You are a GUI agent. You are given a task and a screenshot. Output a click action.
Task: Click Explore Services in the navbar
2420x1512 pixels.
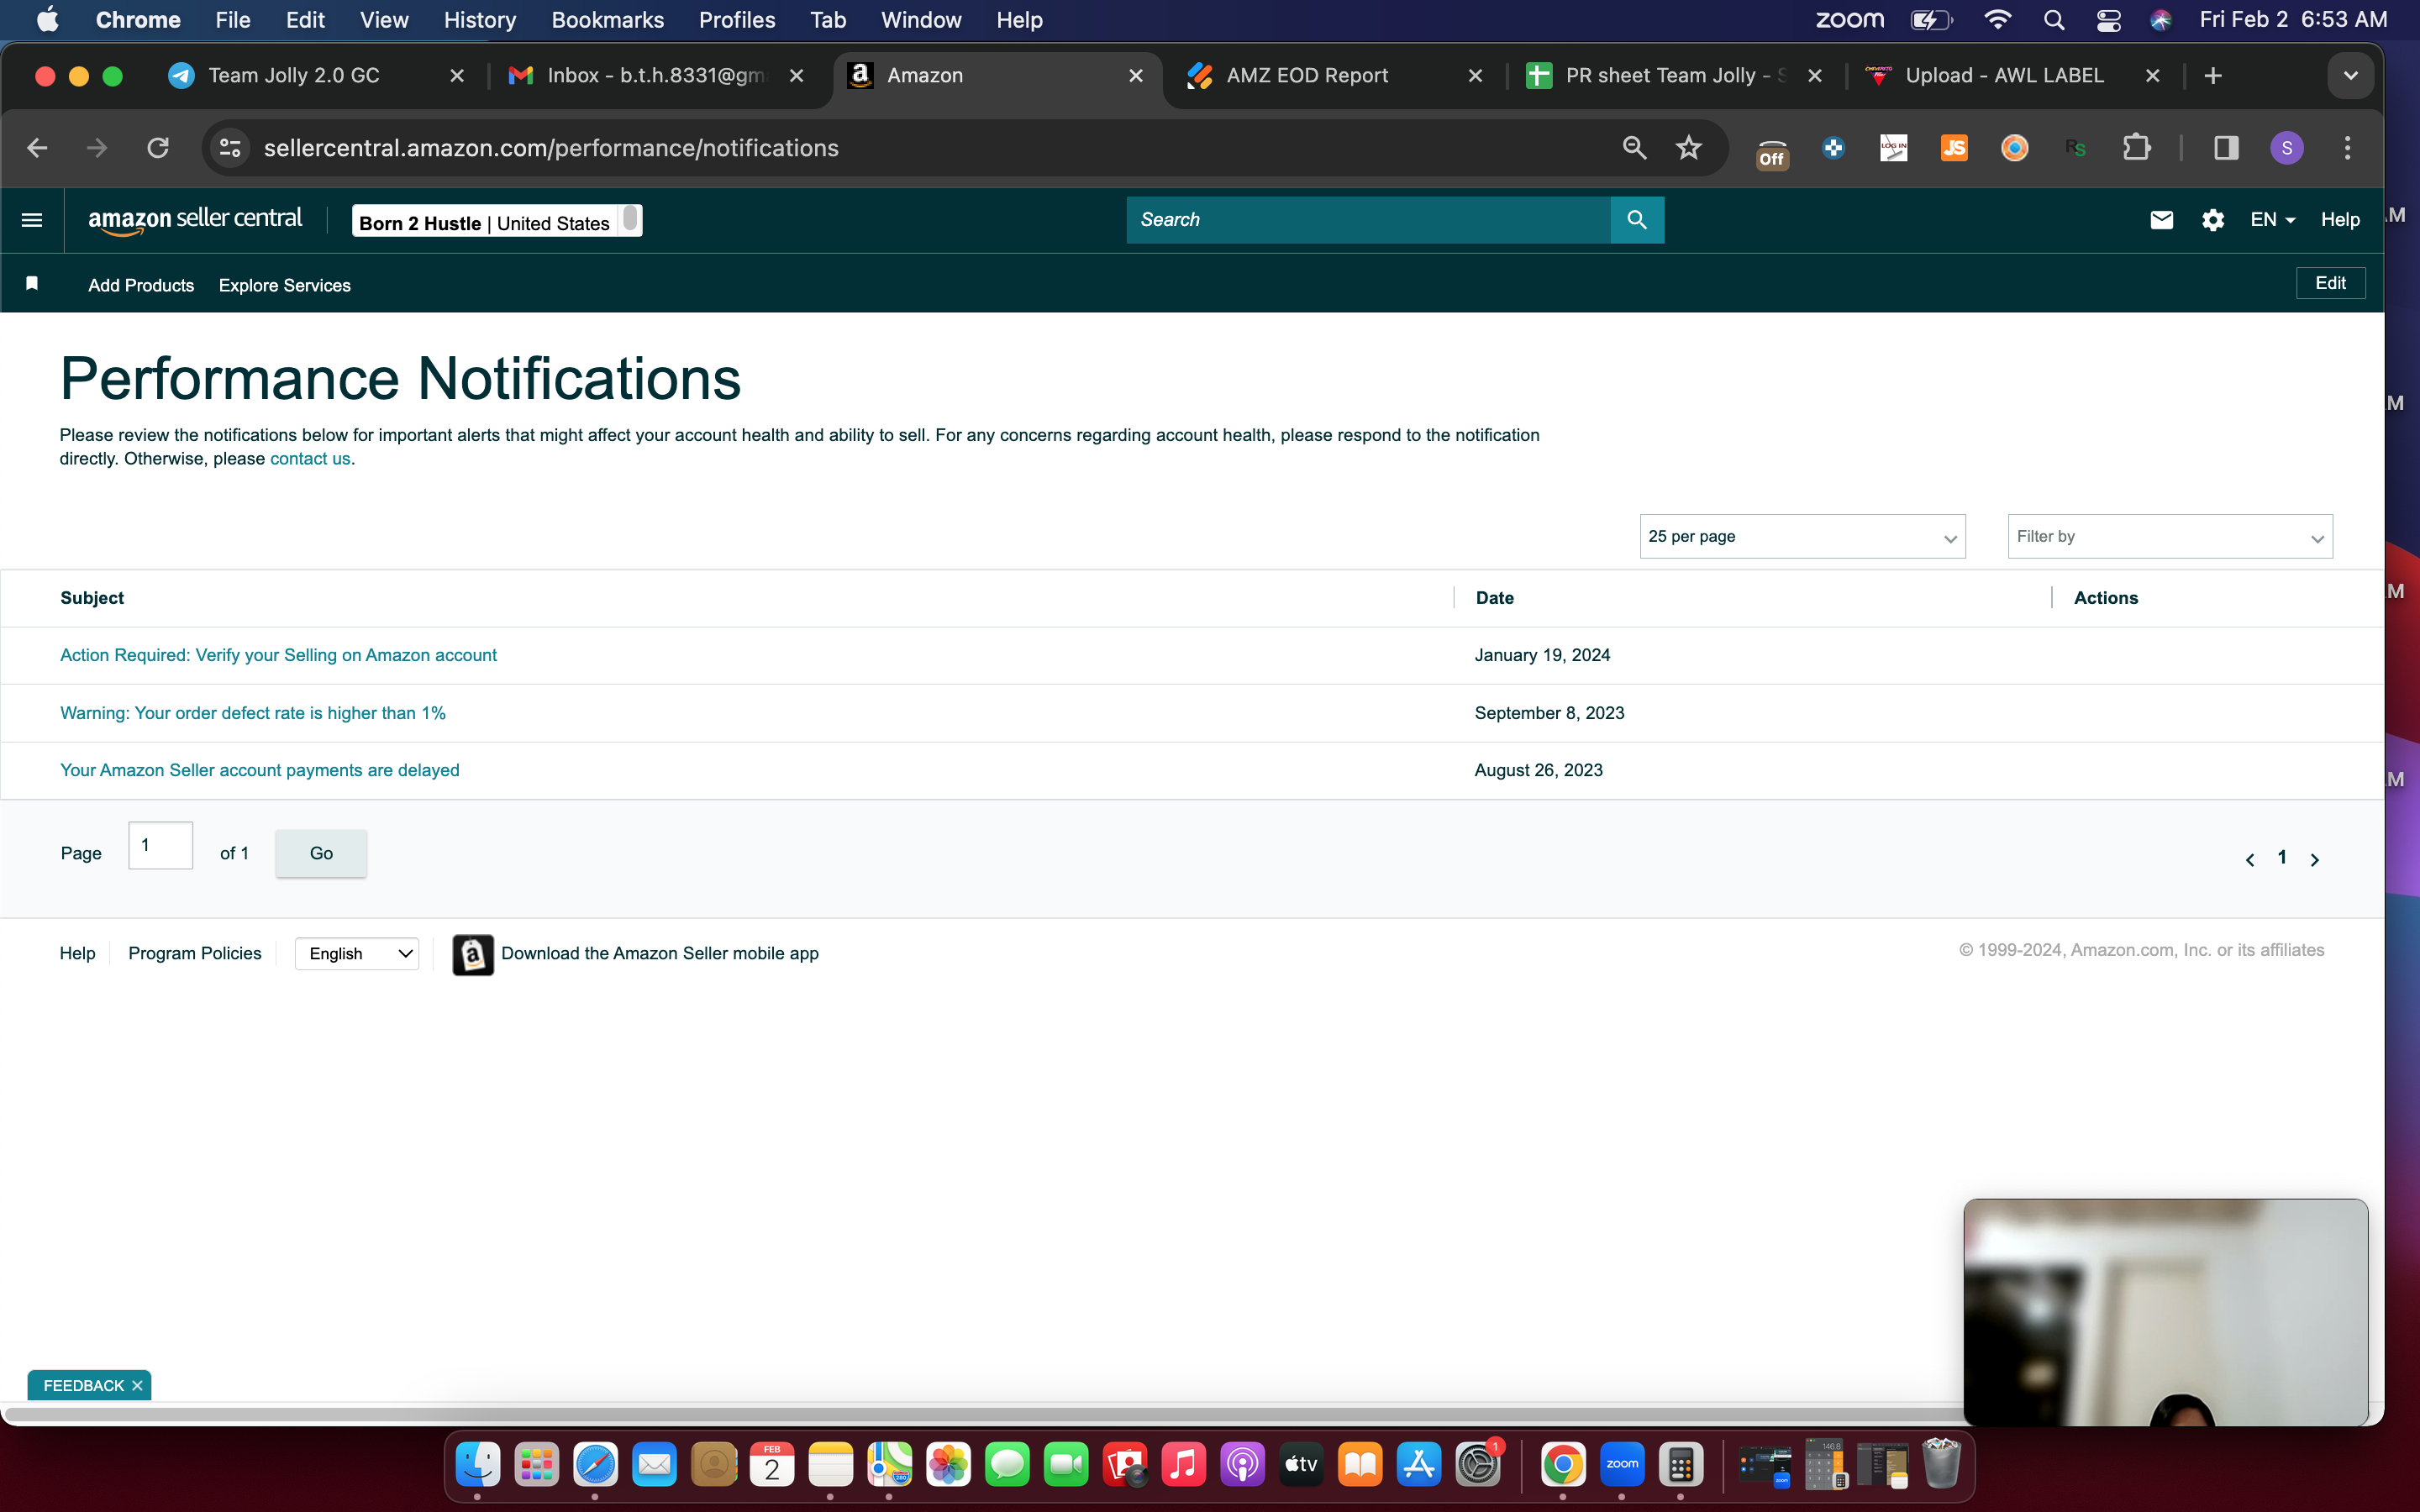(x=285, y=286)
